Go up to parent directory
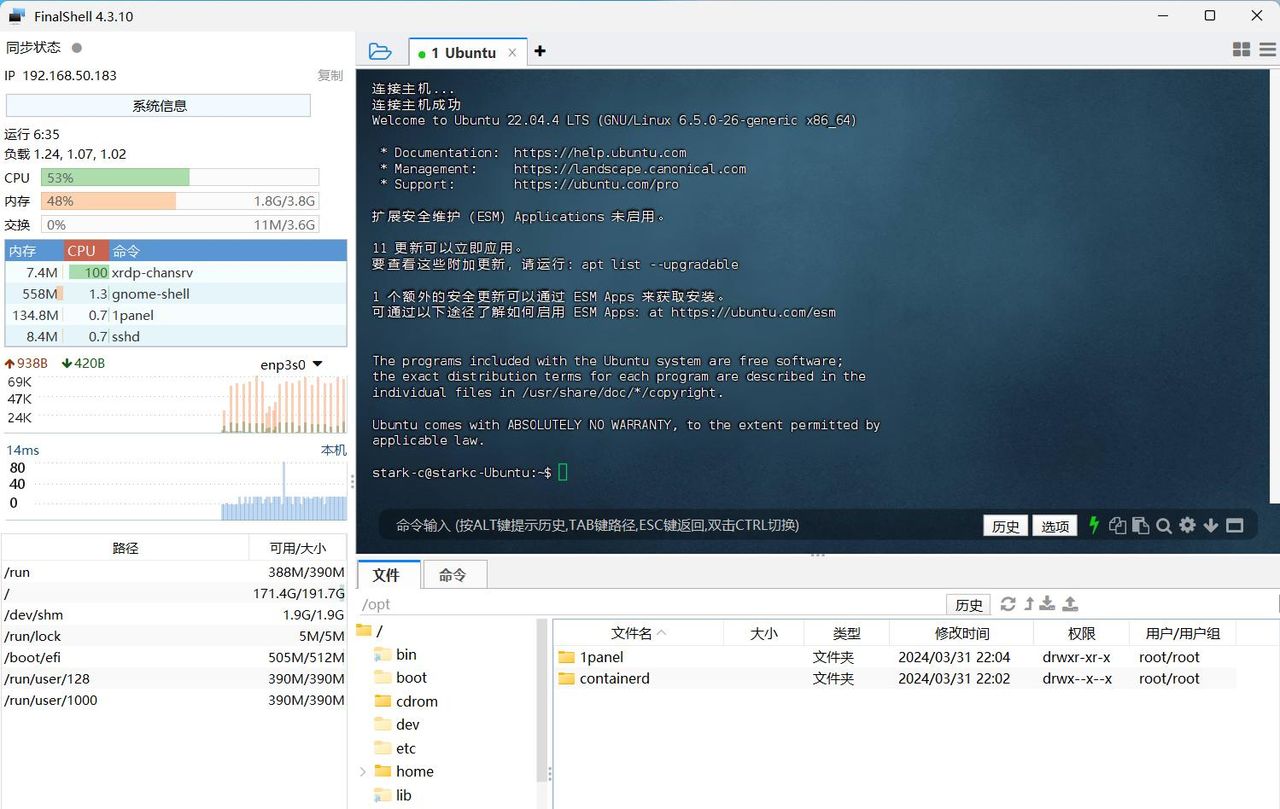 tap(1029, 604)
